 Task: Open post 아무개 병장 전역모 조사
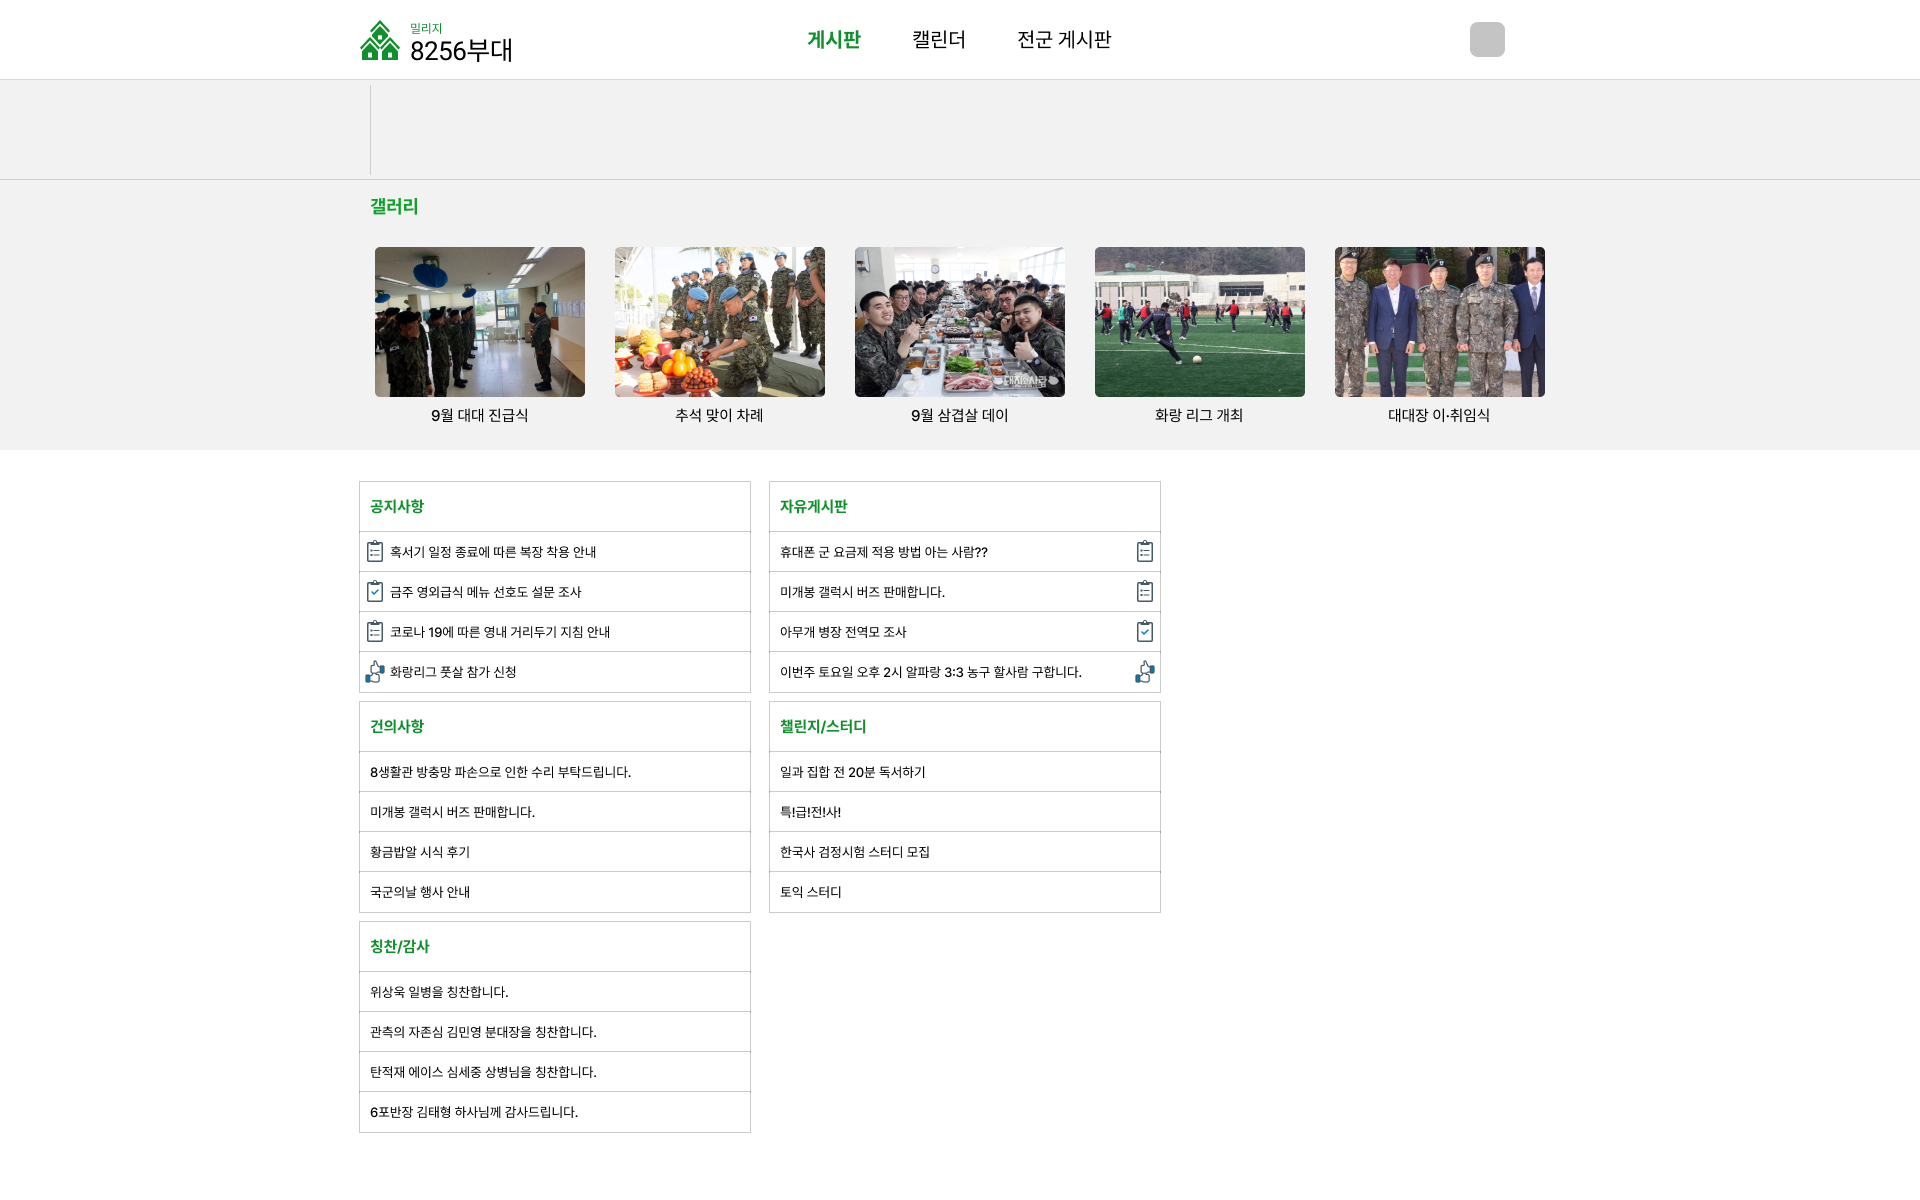tap(843, 632)
